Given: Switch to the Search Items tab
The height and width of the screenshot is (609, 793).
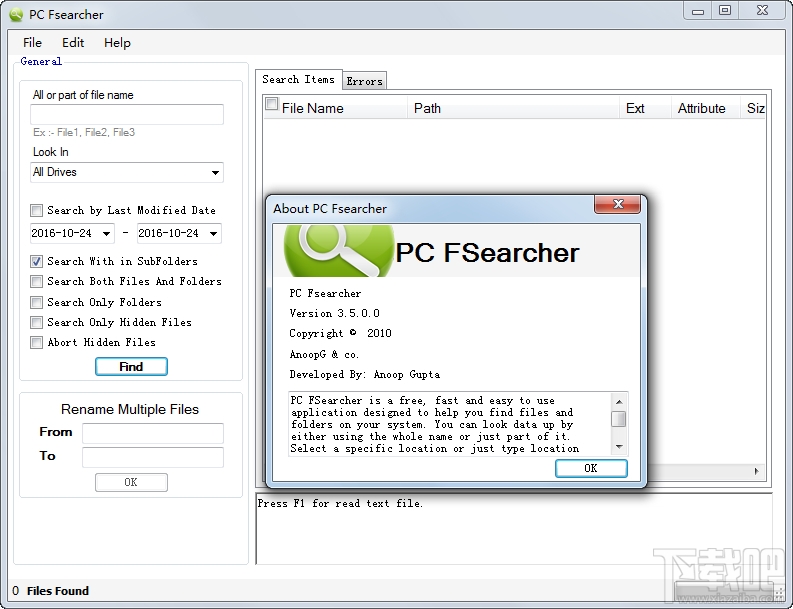Looking at the screenshot, I should (298, 79).
